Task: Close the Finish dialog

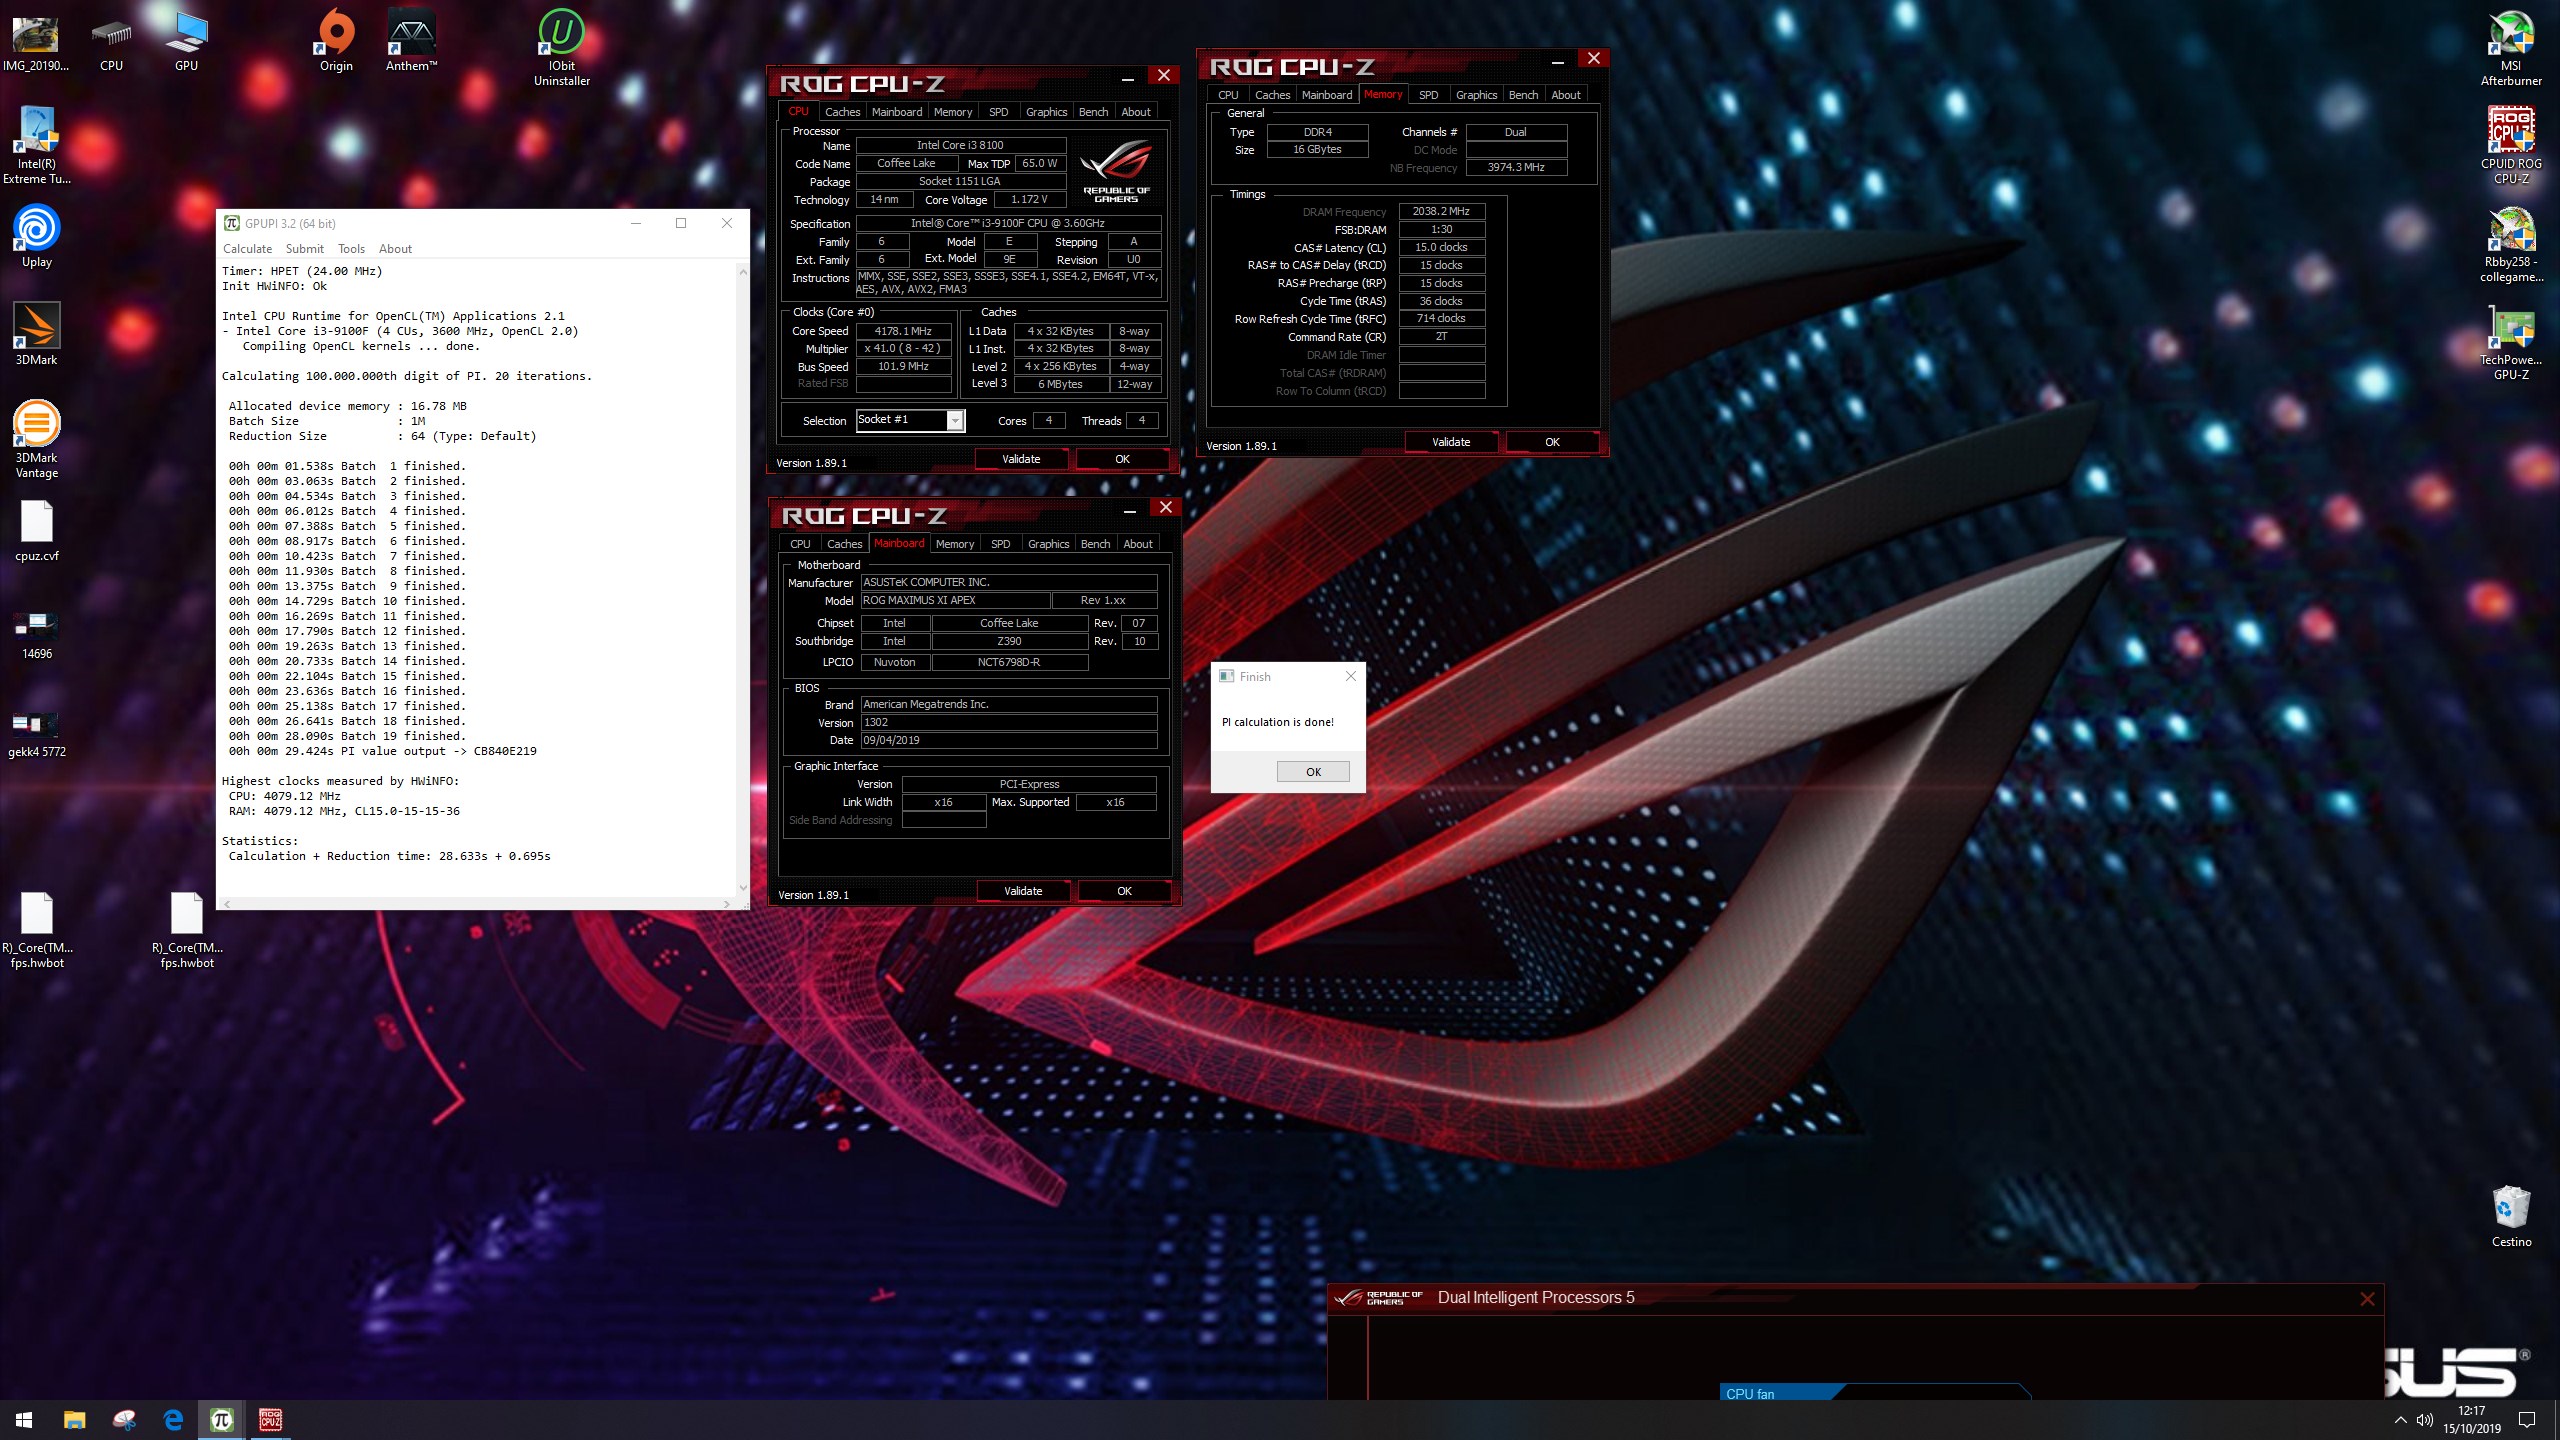Action: coord(1351,677)
